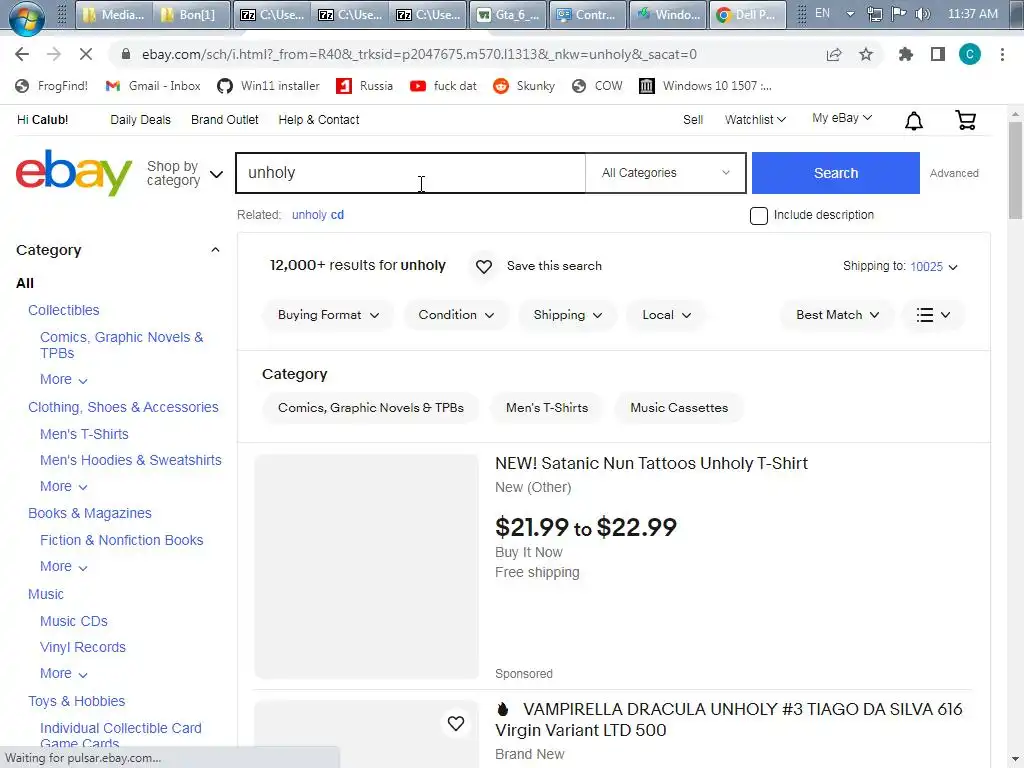Image resolution: width=1024 pixels, height=768 pixels.
Task: Open the Chrome extensions puzzle icon
Action: coord(905,54)
